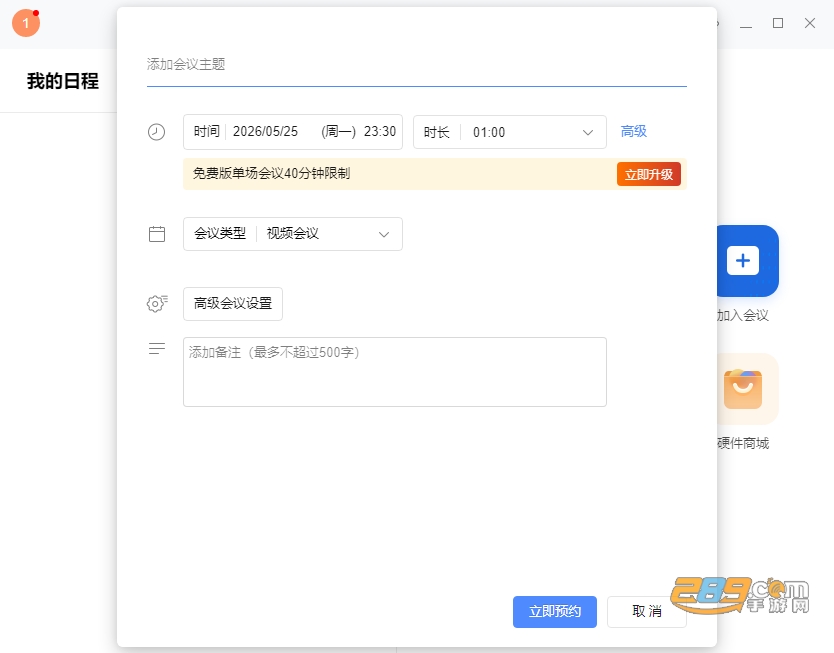834x653 pixels.
Task: Click the calendar icon beside meeting type
Action: pyautogui.click(x=157, y=234)
